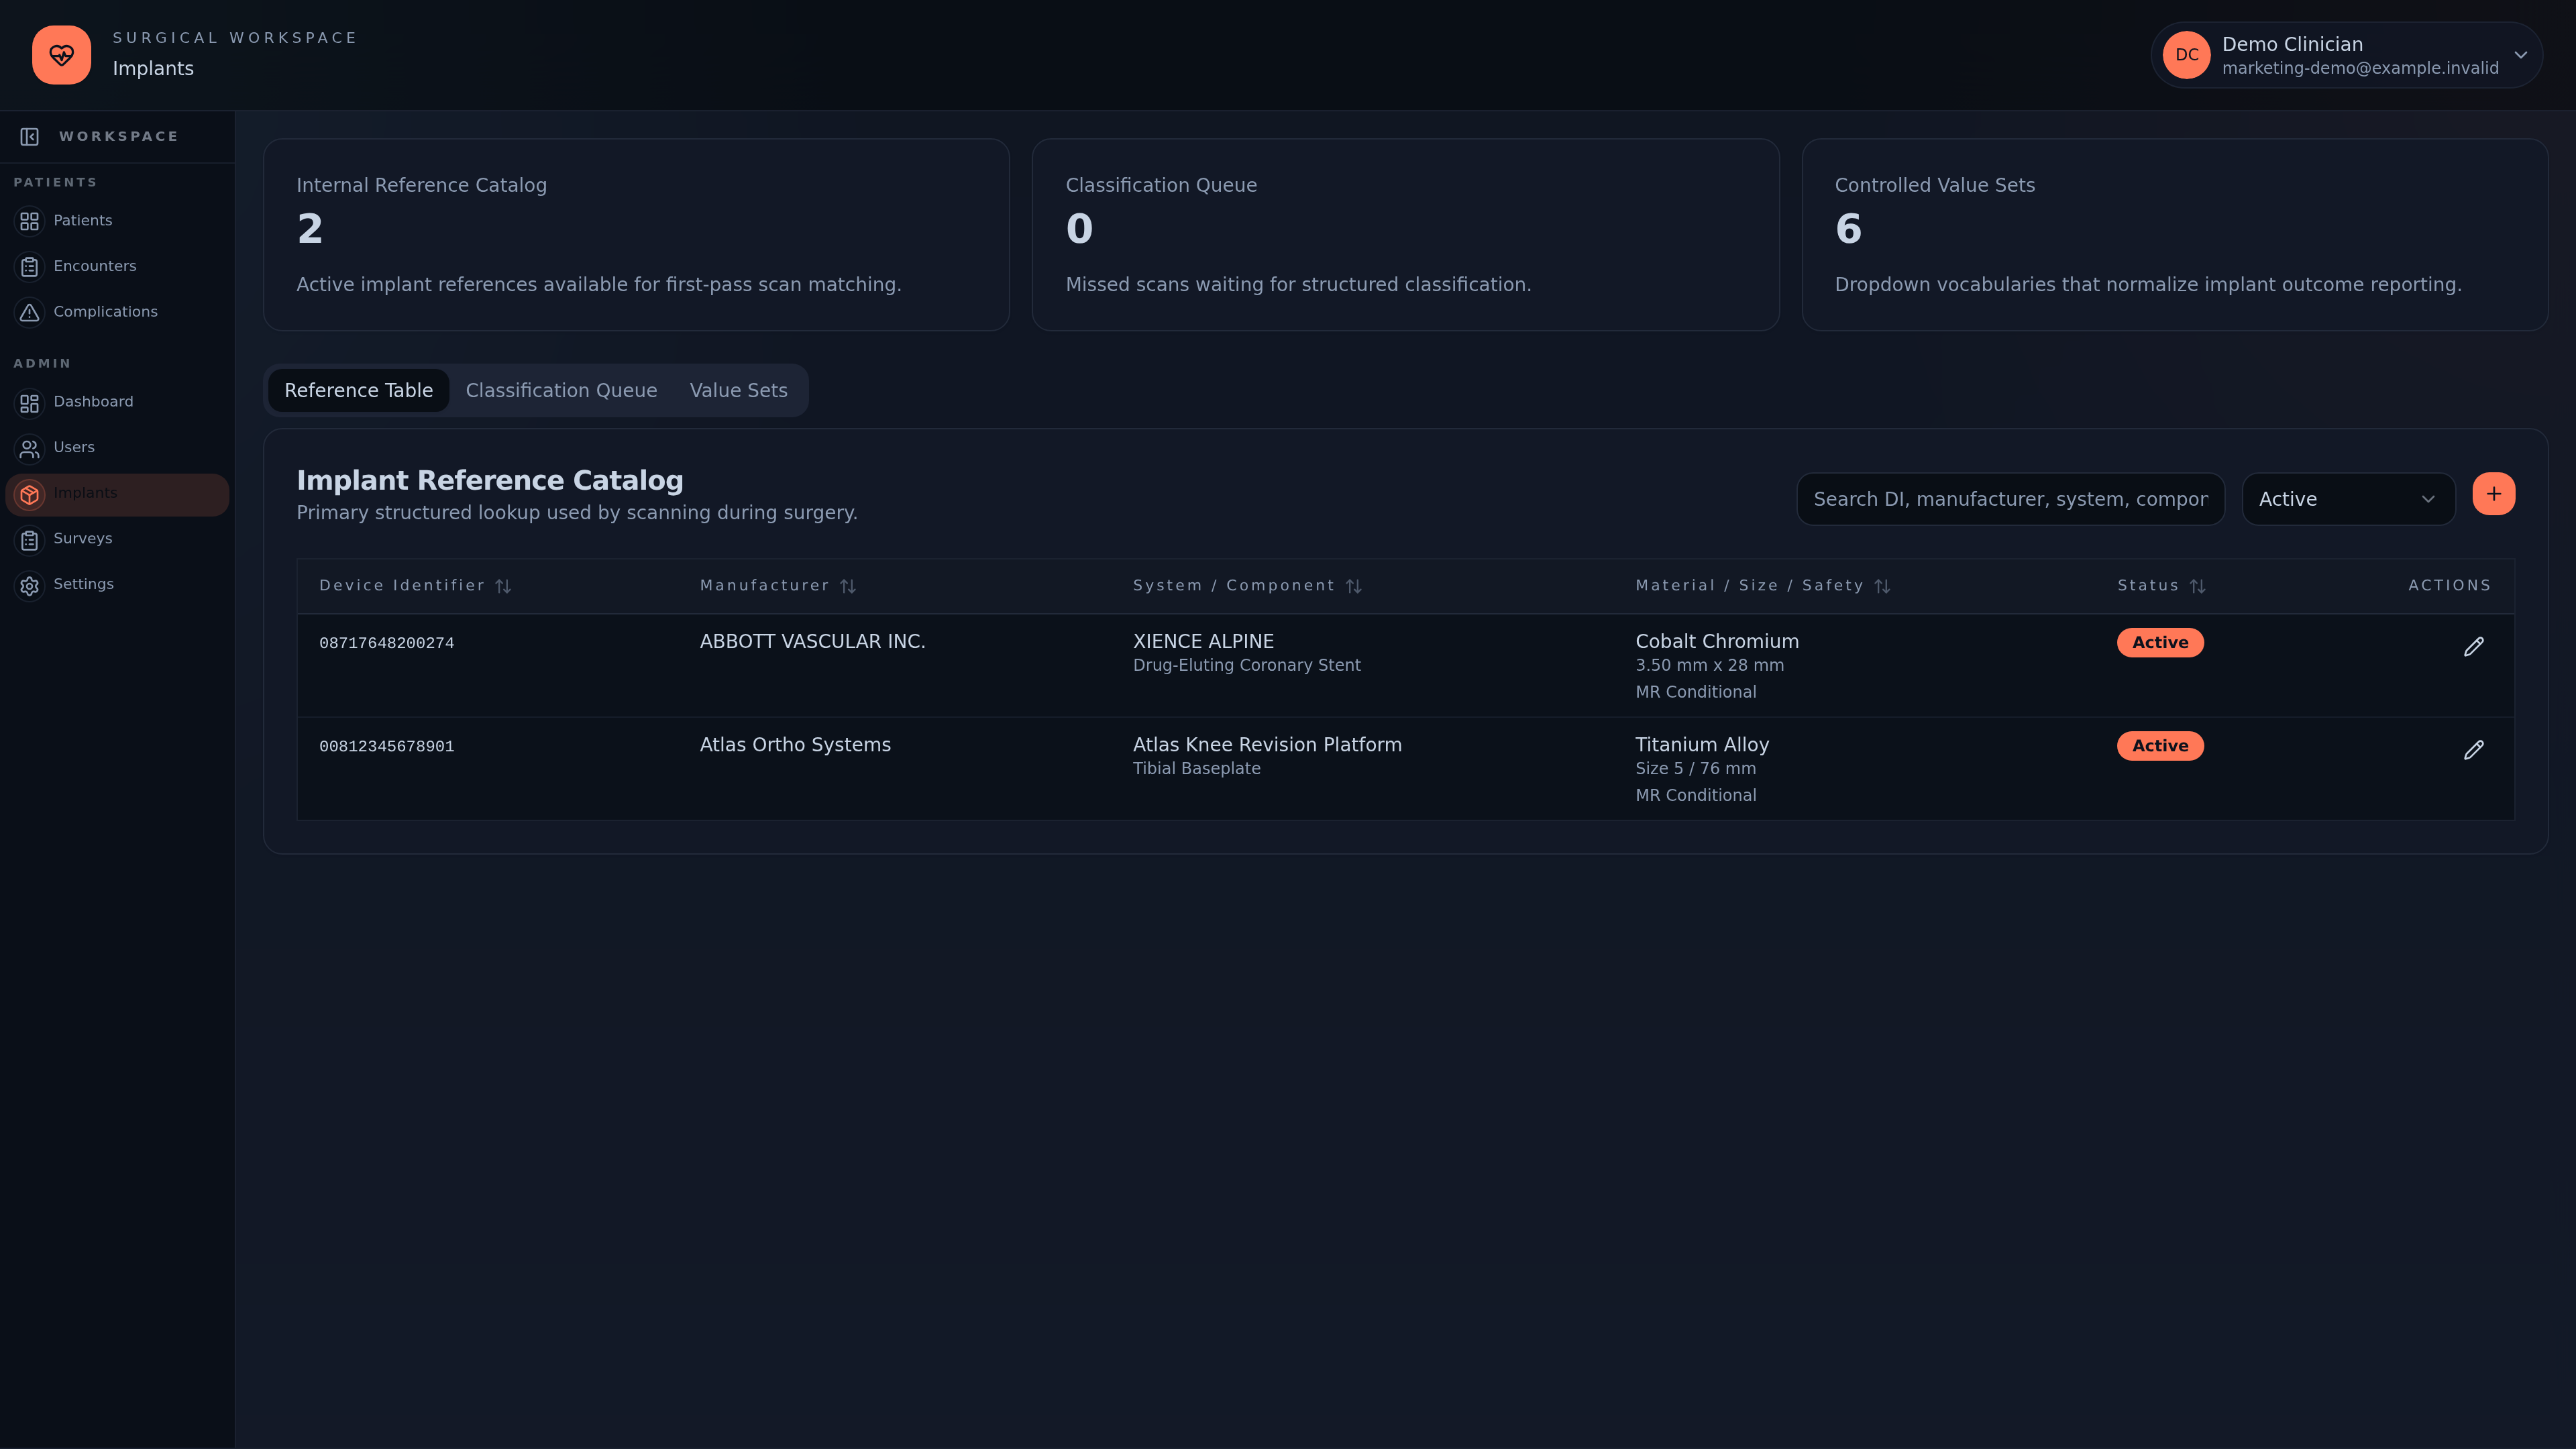The height and width of the screenshot is (1449, 2576).
Task: Click the Drug-Eluting Coronary Stent text
Action: coord(1246,666)
